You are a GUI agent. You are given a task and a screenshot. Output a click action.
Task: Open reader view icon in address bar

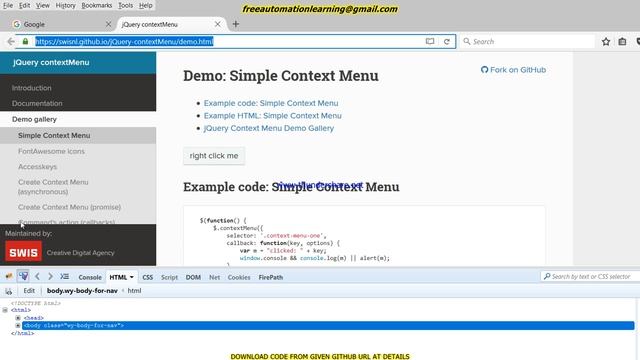pyautogui.click(x=430, y=41)
